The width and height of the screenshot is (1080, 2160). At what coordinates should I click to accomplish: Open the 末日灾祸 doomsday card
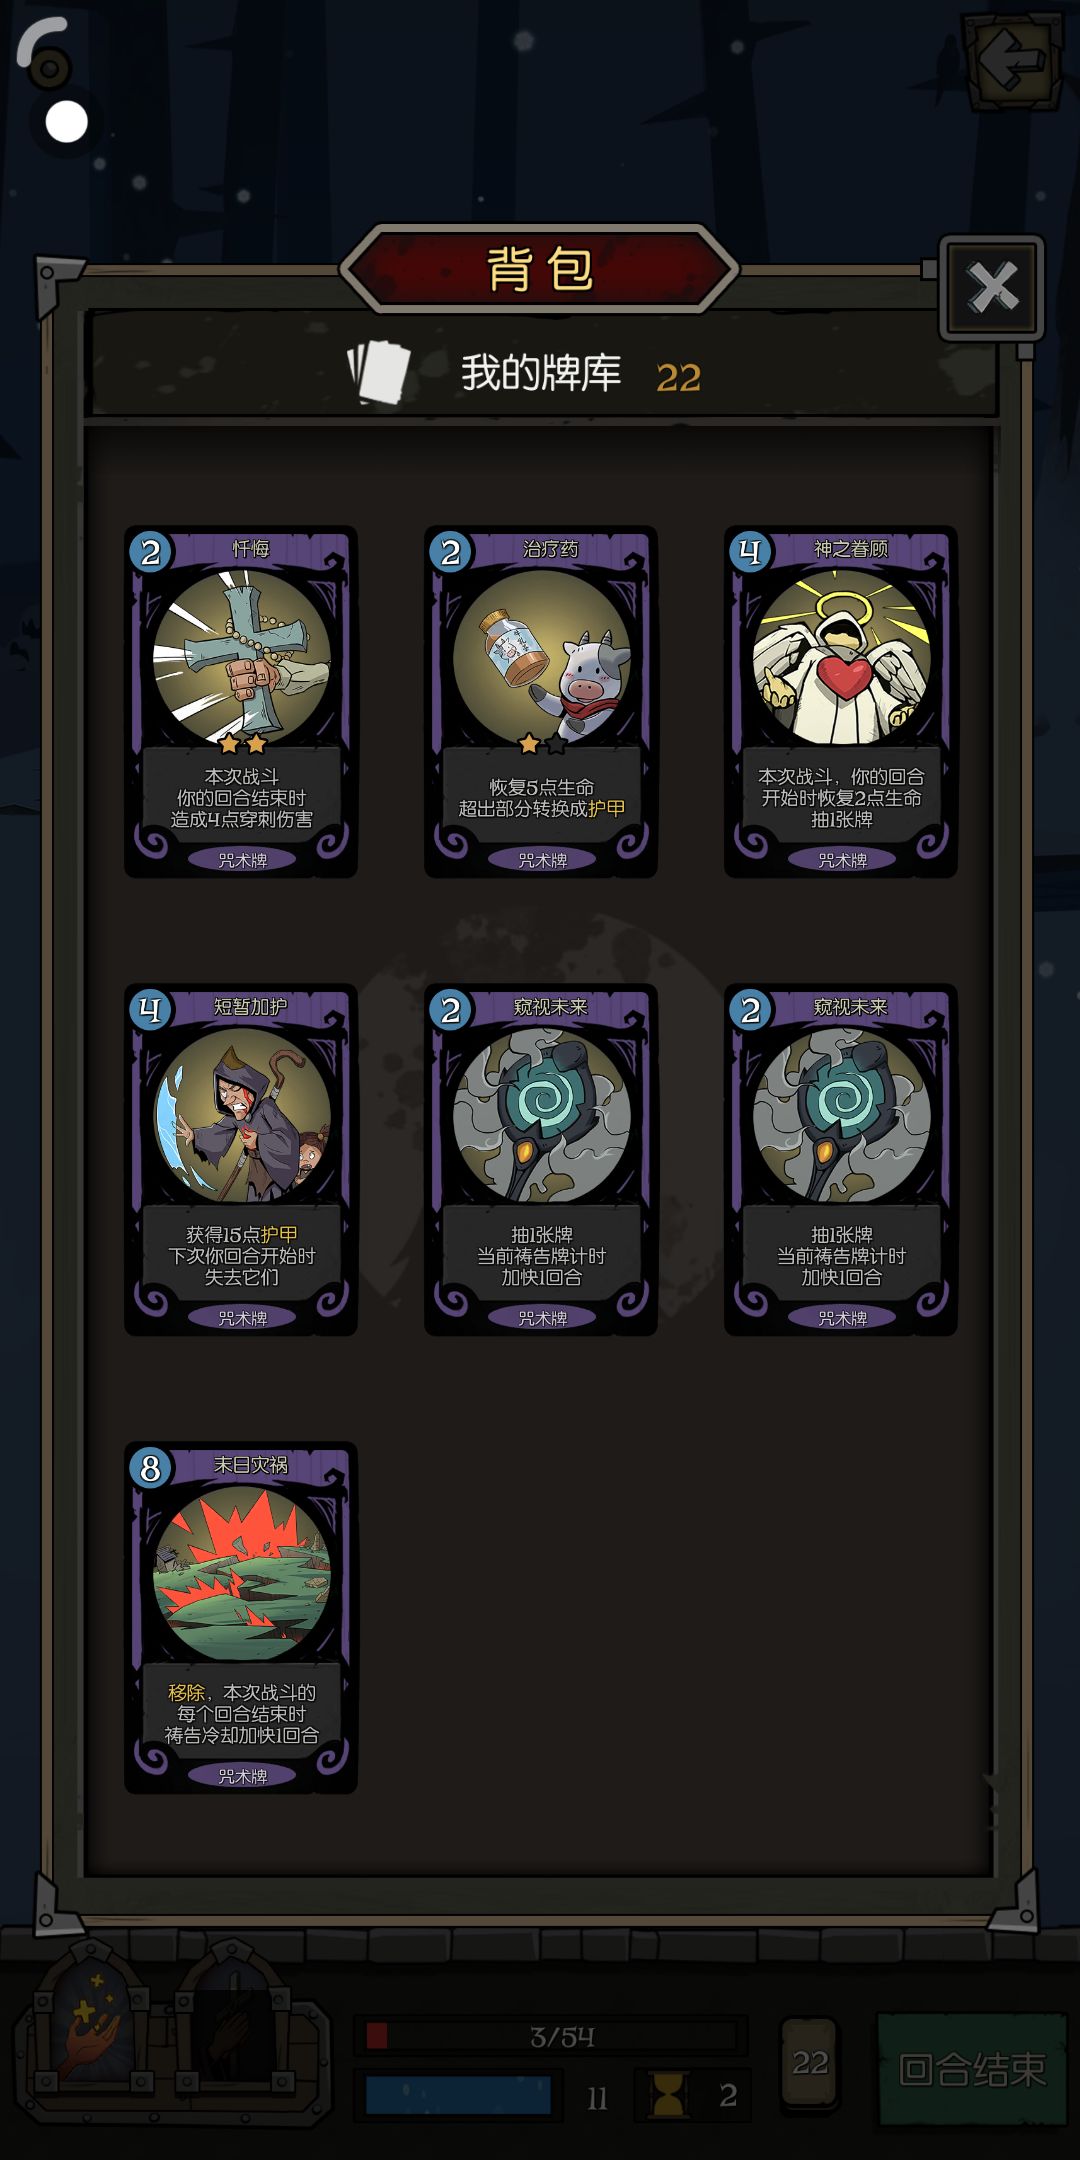pyautogui.click(x=241, y=1618)
